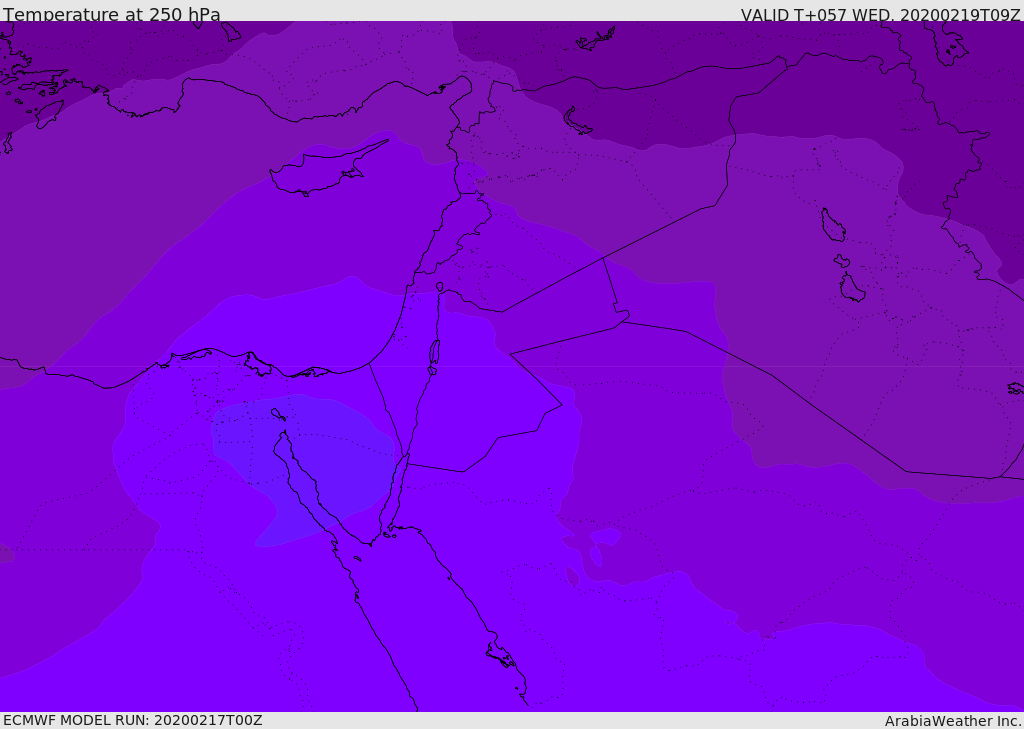Click the ECMWF MODEL RUN label
This screenshot has width=1024, height=729.
point(132,720)
